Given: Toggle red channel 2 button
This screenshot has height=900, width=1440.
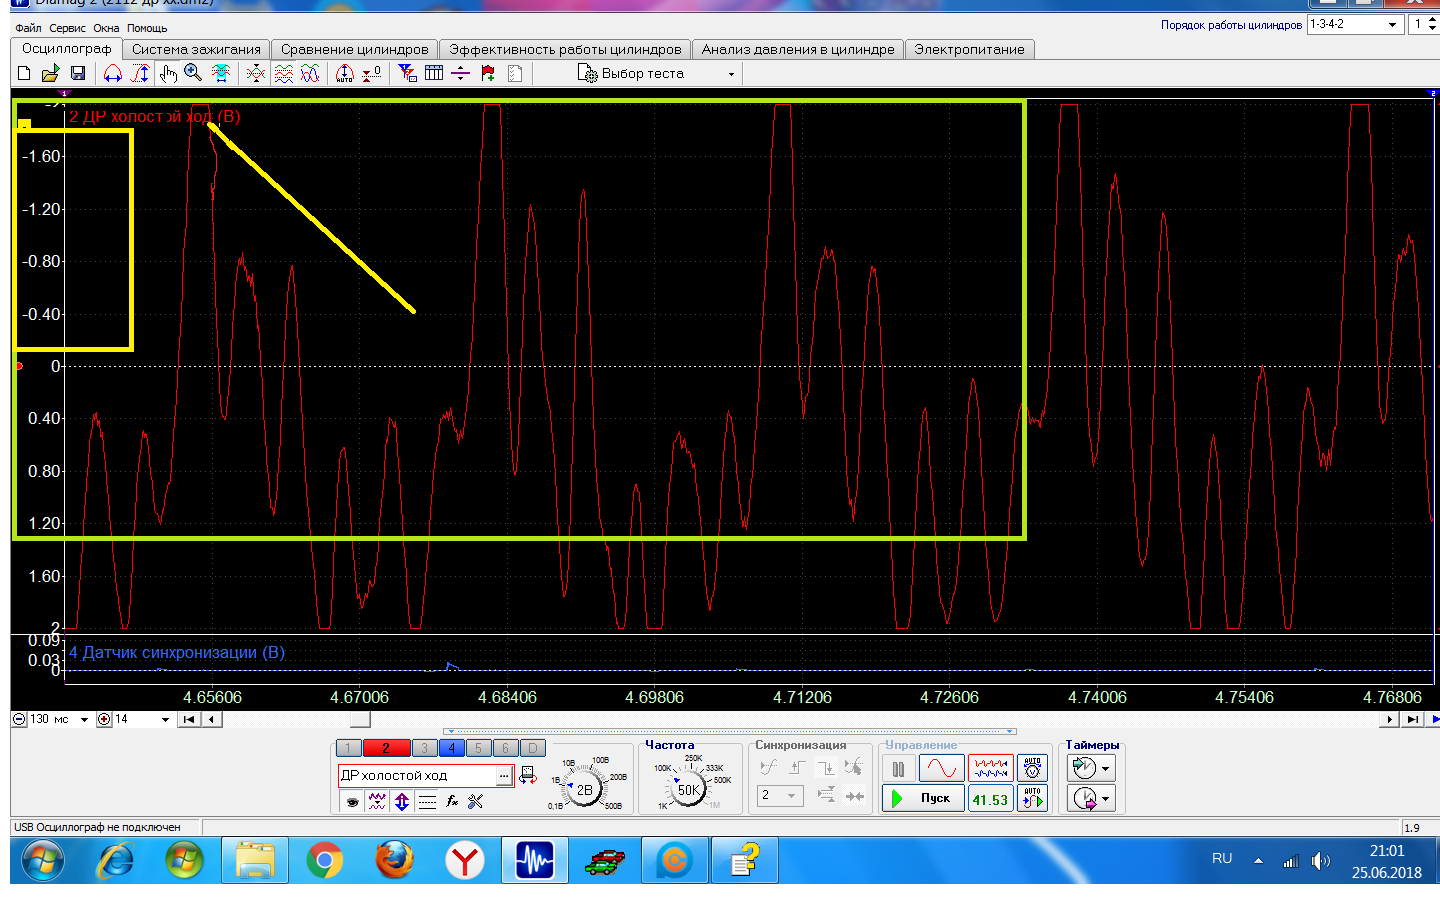Looking at the screenshot, I should (386, 748).
